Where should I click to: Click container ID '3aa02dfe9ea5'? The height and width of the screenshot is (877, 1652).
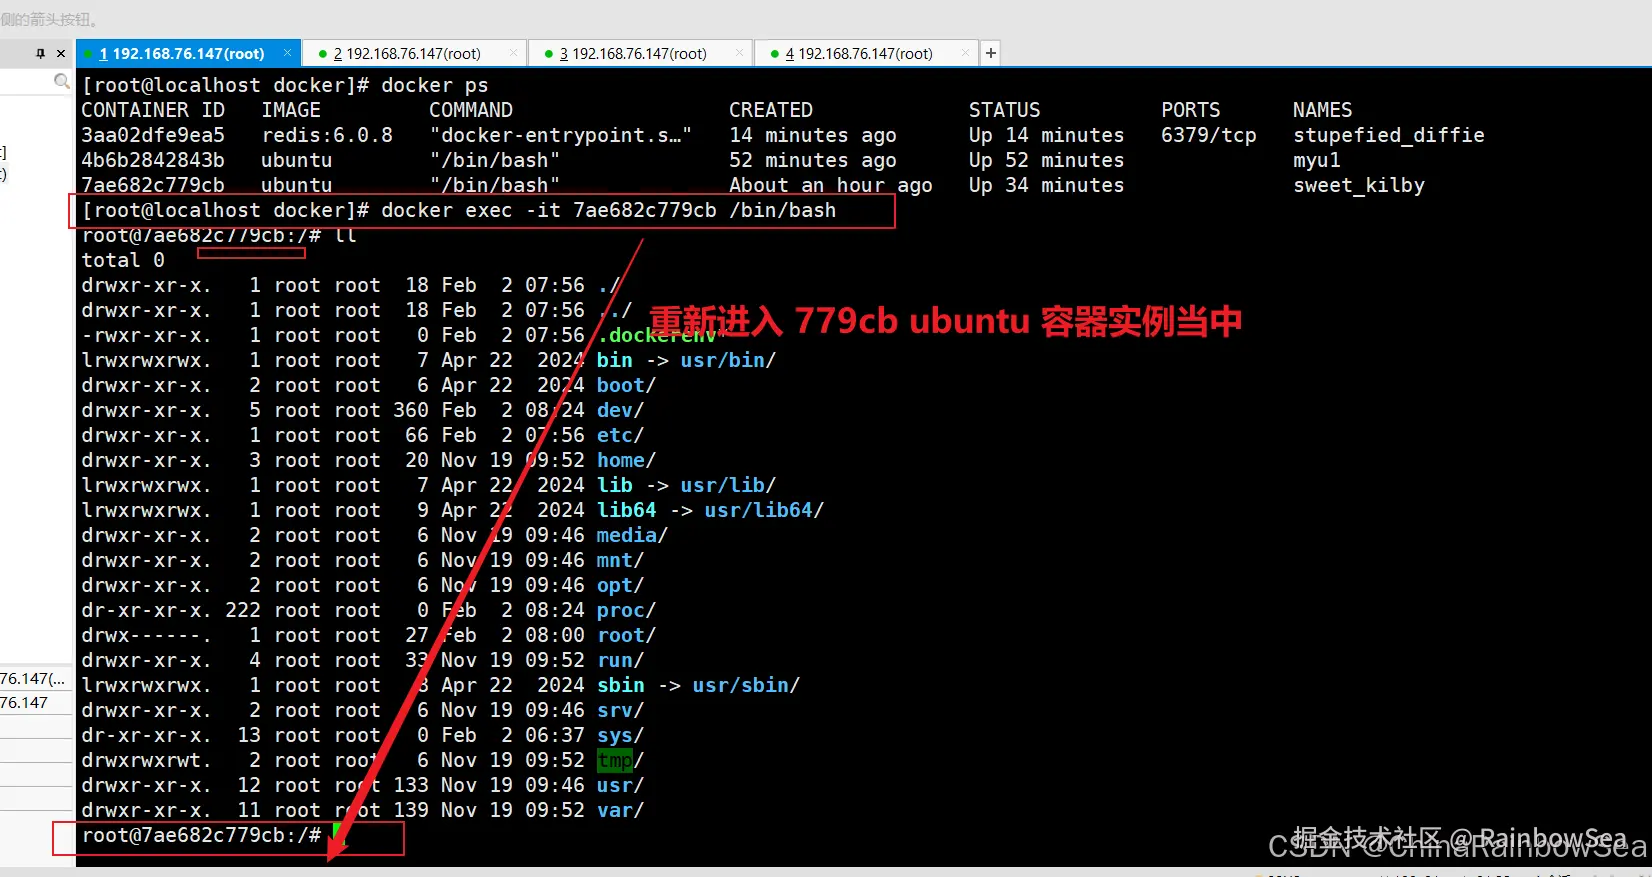[x=153, y=135]
